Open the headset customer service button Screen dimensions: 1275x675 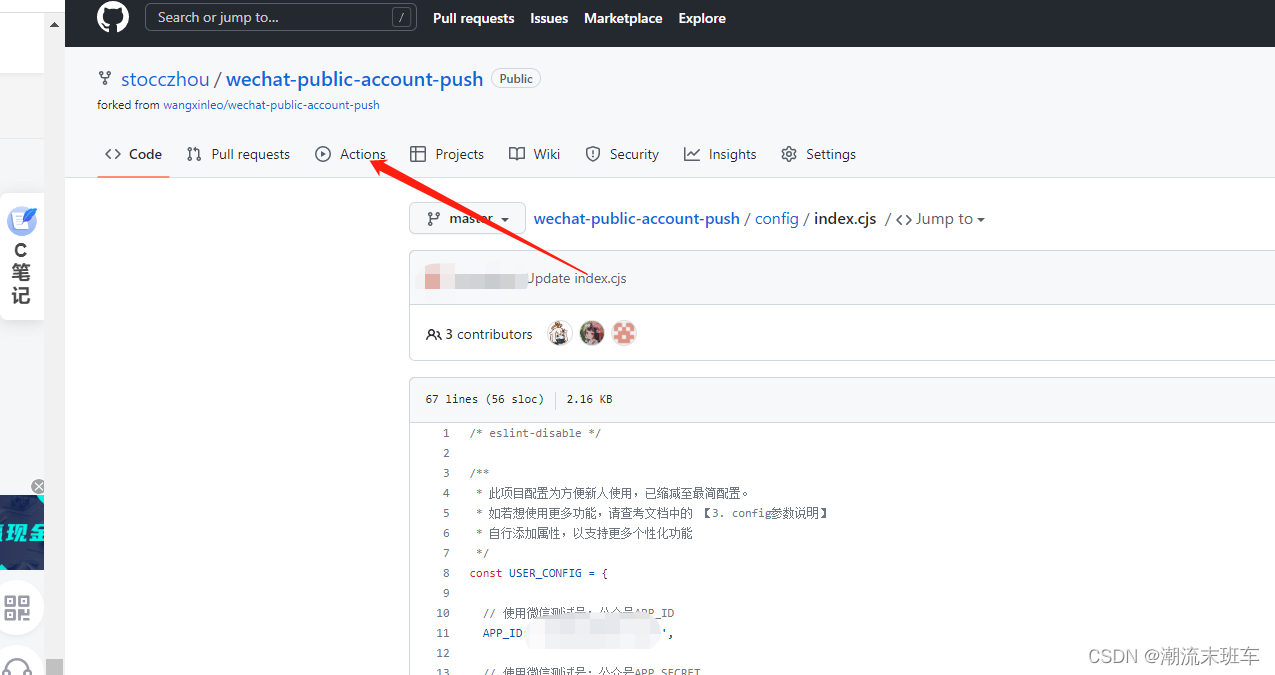tap(17, 664)
